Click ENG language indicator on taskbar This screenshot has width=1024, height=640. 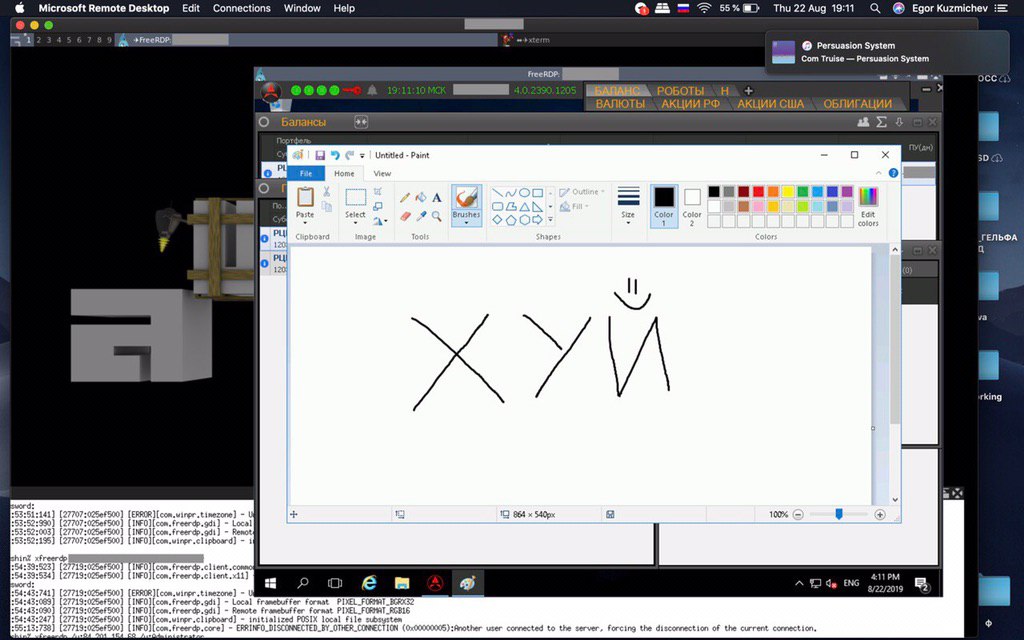[x=852, y=583]
